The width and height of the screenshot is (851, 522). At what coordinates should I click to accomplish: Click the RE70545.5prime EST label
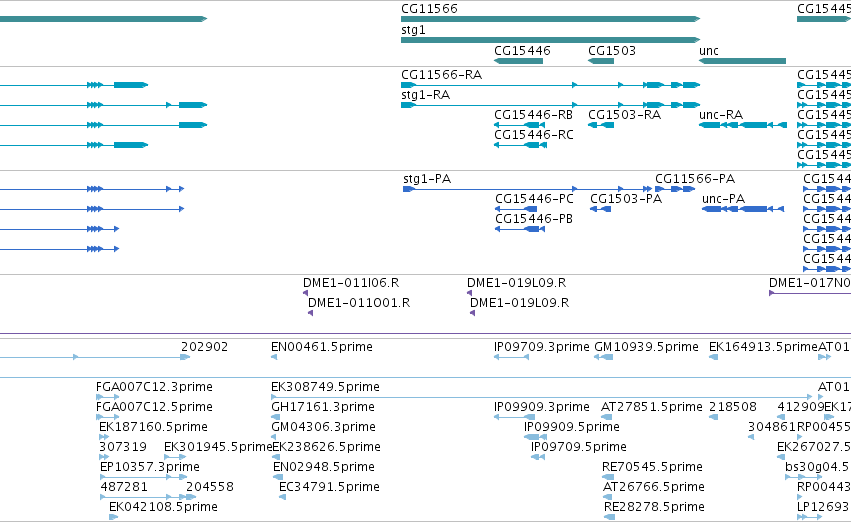tap(652, 468)
